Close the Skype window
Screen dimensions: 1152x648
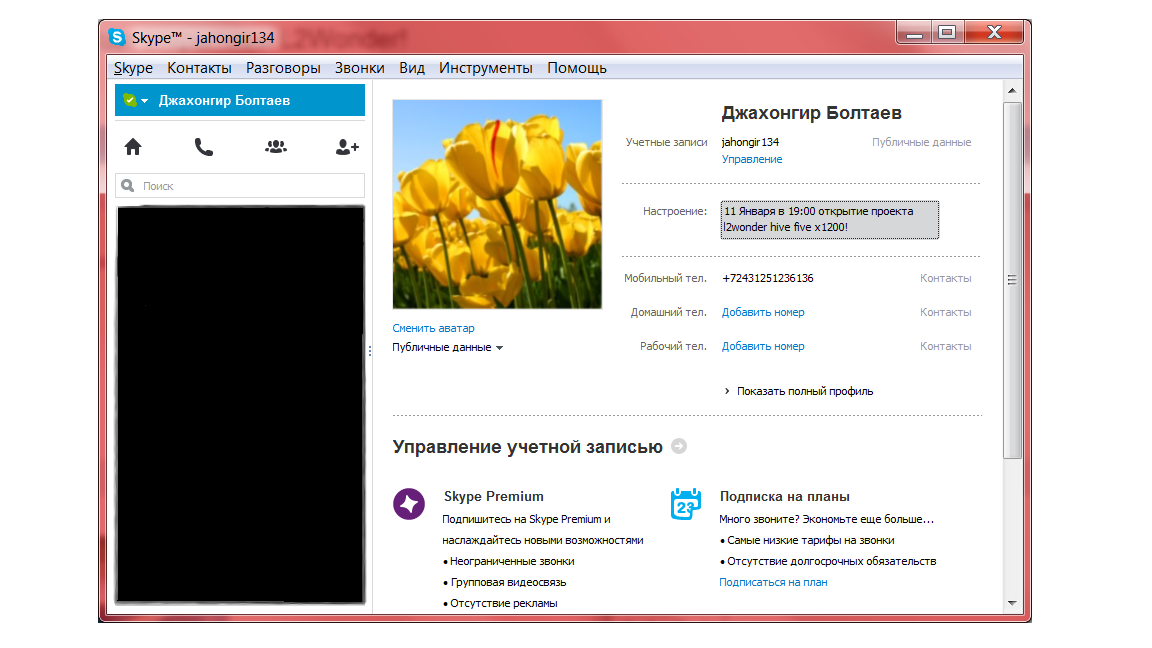[x=994, y=33]
